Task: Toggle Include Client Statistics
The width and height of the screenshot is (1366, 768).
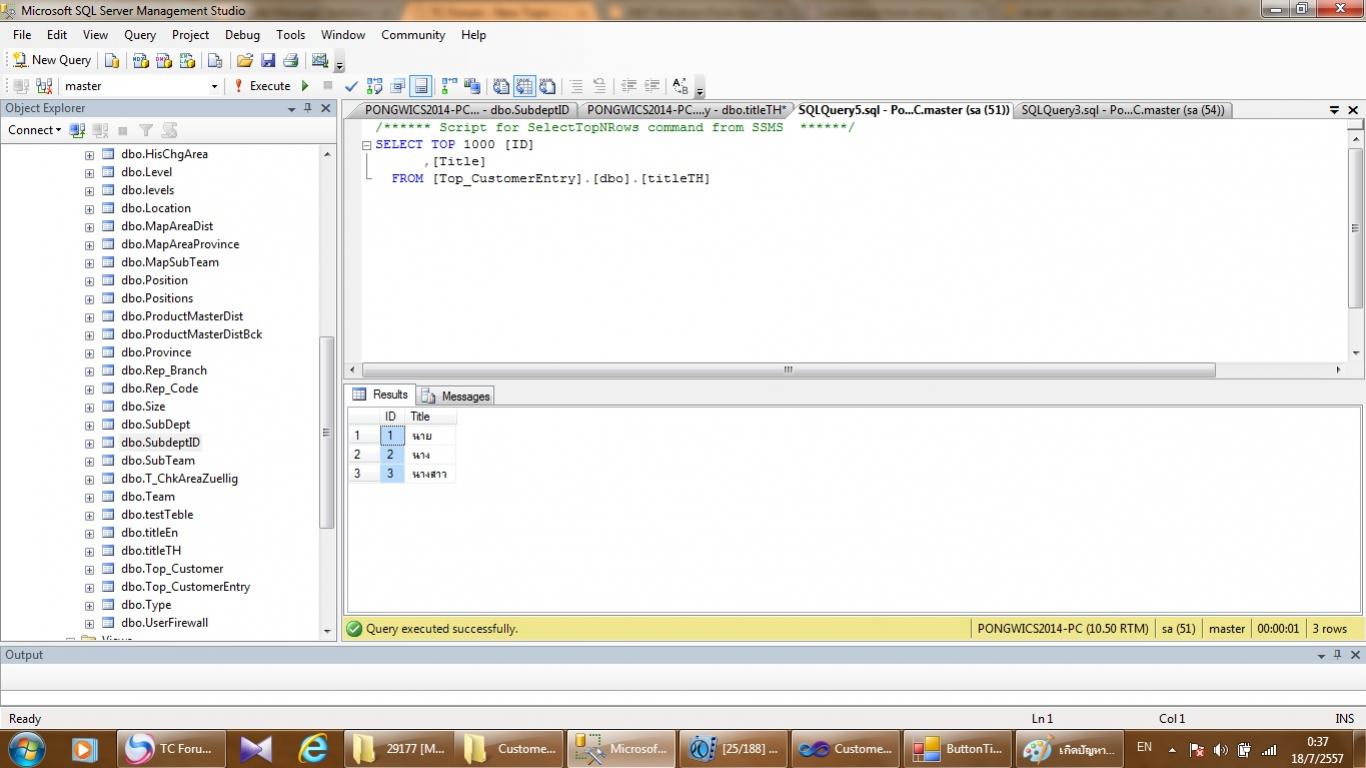Action: pos(472,86)
